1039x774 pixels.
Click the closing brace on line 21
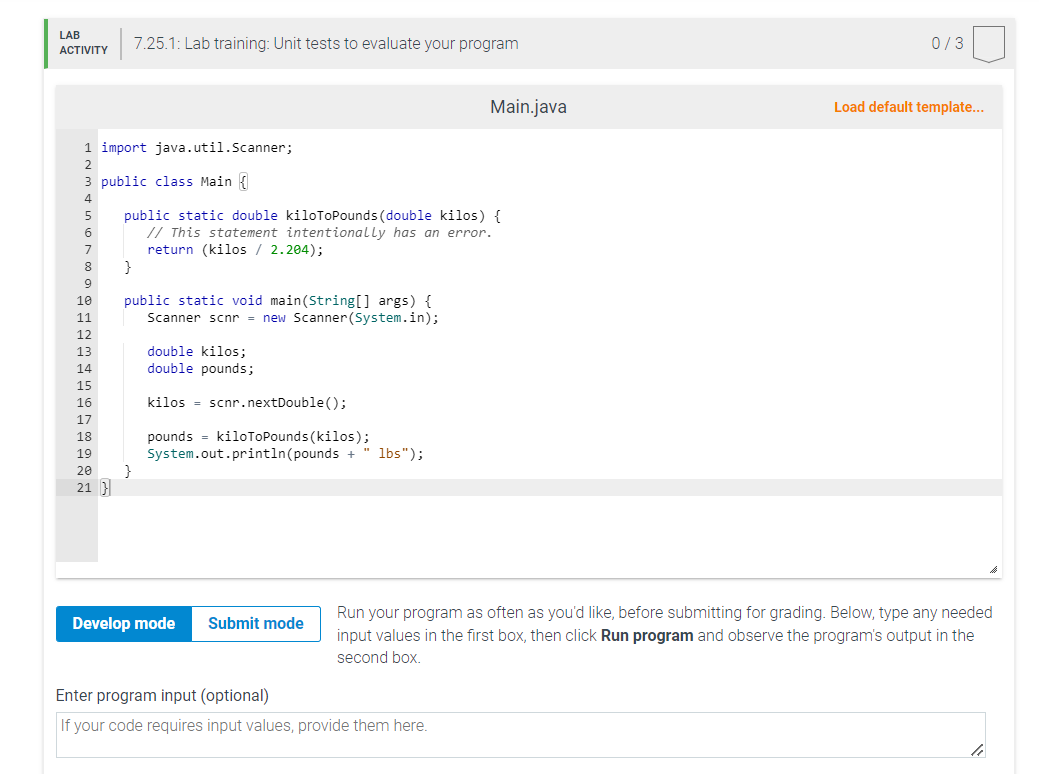tap(104, 487)
